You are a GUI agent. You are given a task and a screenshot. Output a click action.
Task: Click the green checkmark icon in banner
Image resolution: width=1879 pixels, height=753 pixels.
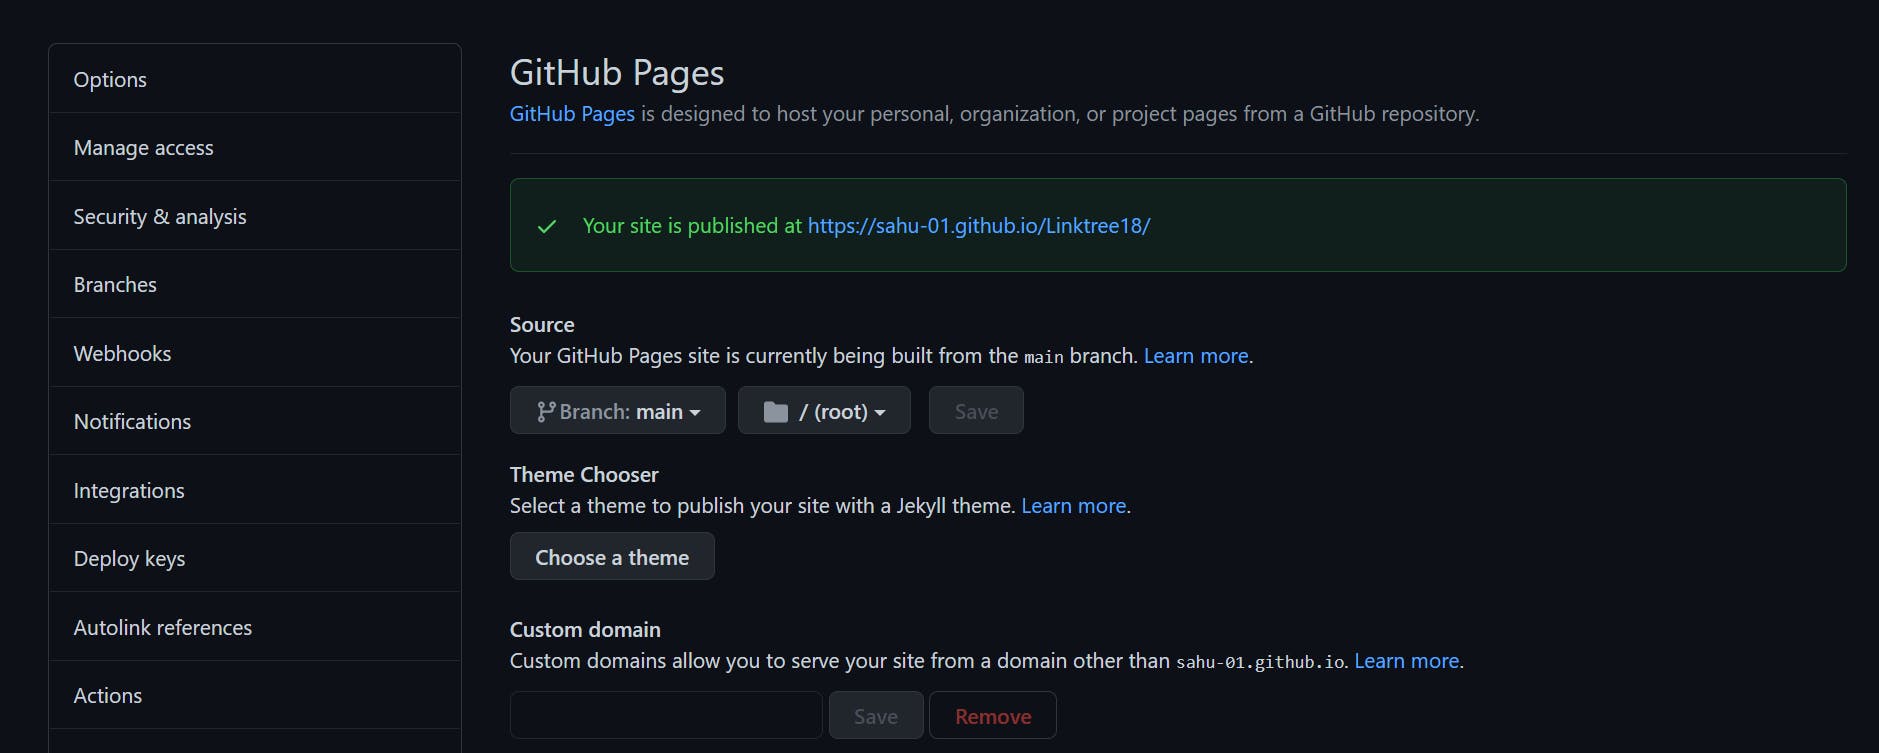tap(547, 226)
